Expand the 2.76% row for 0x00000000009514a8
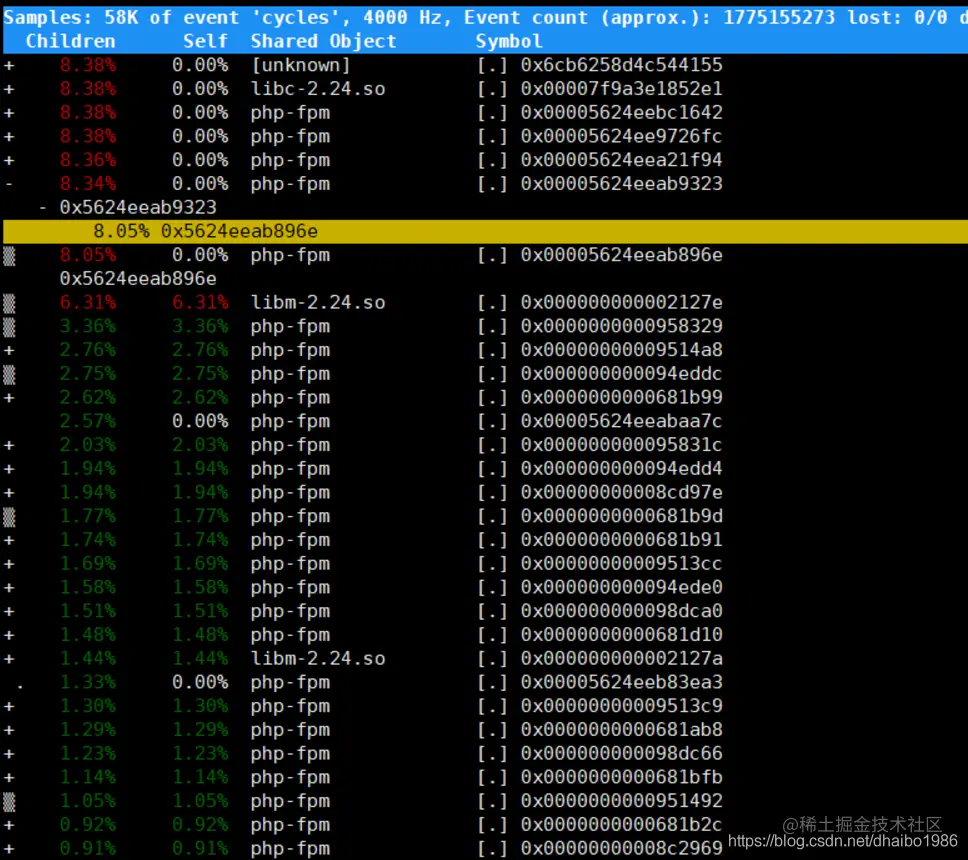The height and width of the screenshot is (860, 968). click(x=9, y=350)
